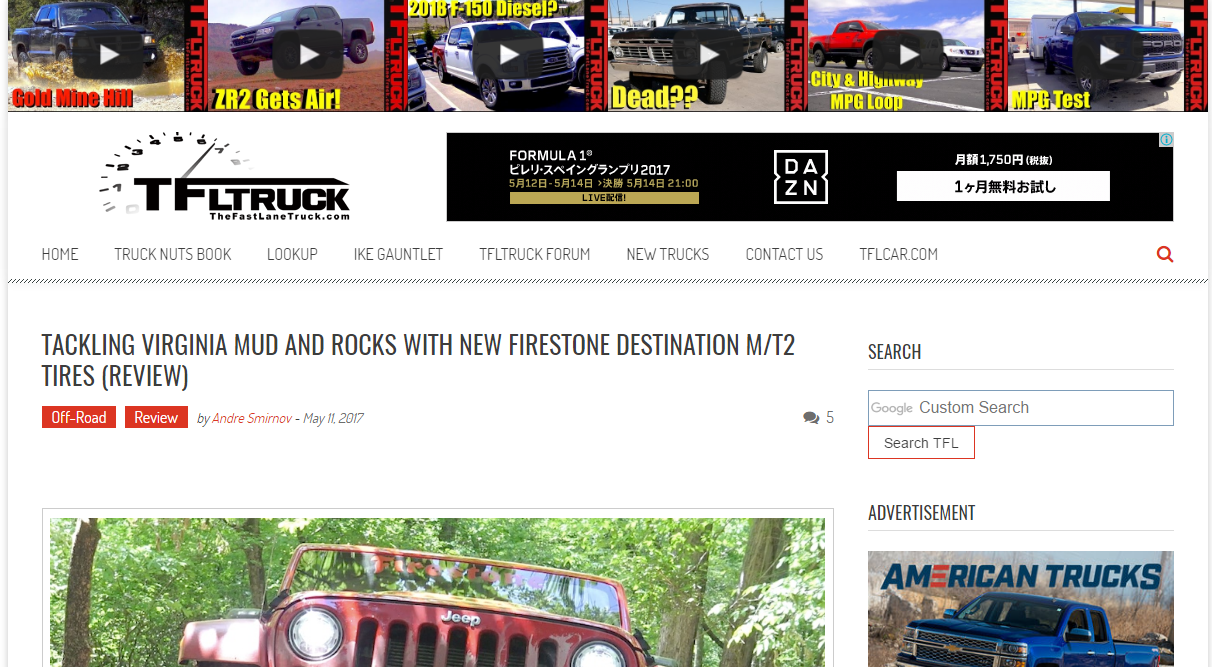Play the City & Highway MPG Loop video
Image resolution: width=1212 pixels, height=667 pixels.
908,54
